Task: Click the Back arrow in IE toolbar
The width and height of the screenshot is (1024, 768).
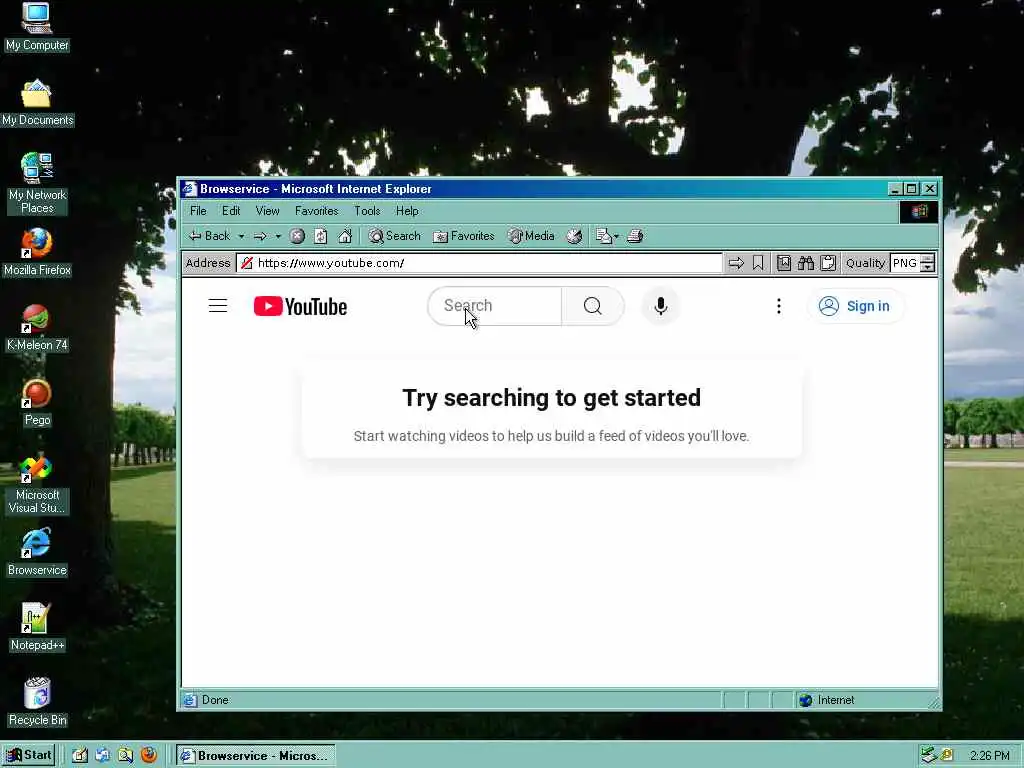Action: pos(209,236)
